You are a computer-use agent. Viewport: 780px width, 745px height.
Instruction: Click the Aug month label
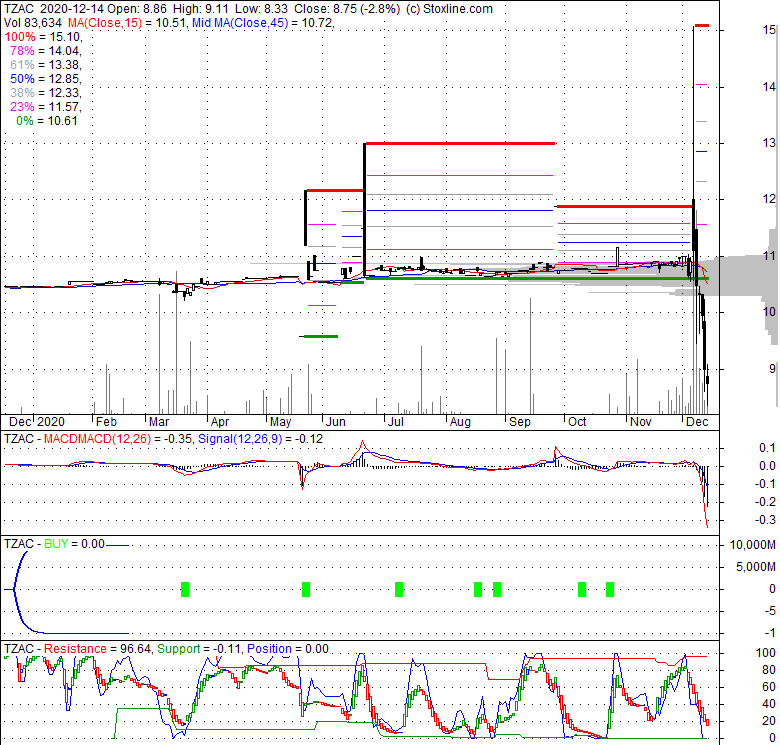[460, 422]
